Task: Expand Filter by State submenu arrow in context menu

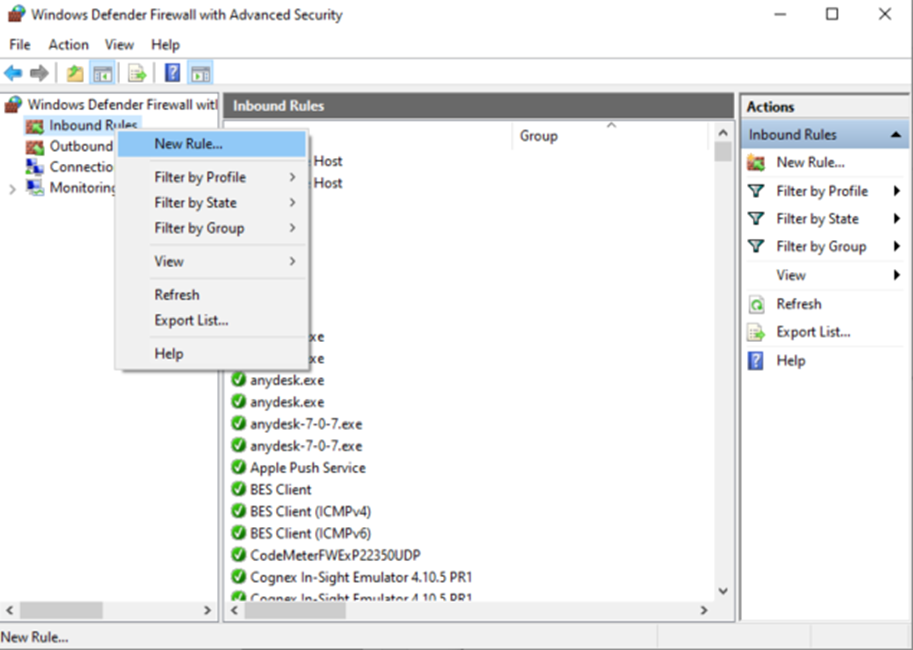Action: coord(292,203)
